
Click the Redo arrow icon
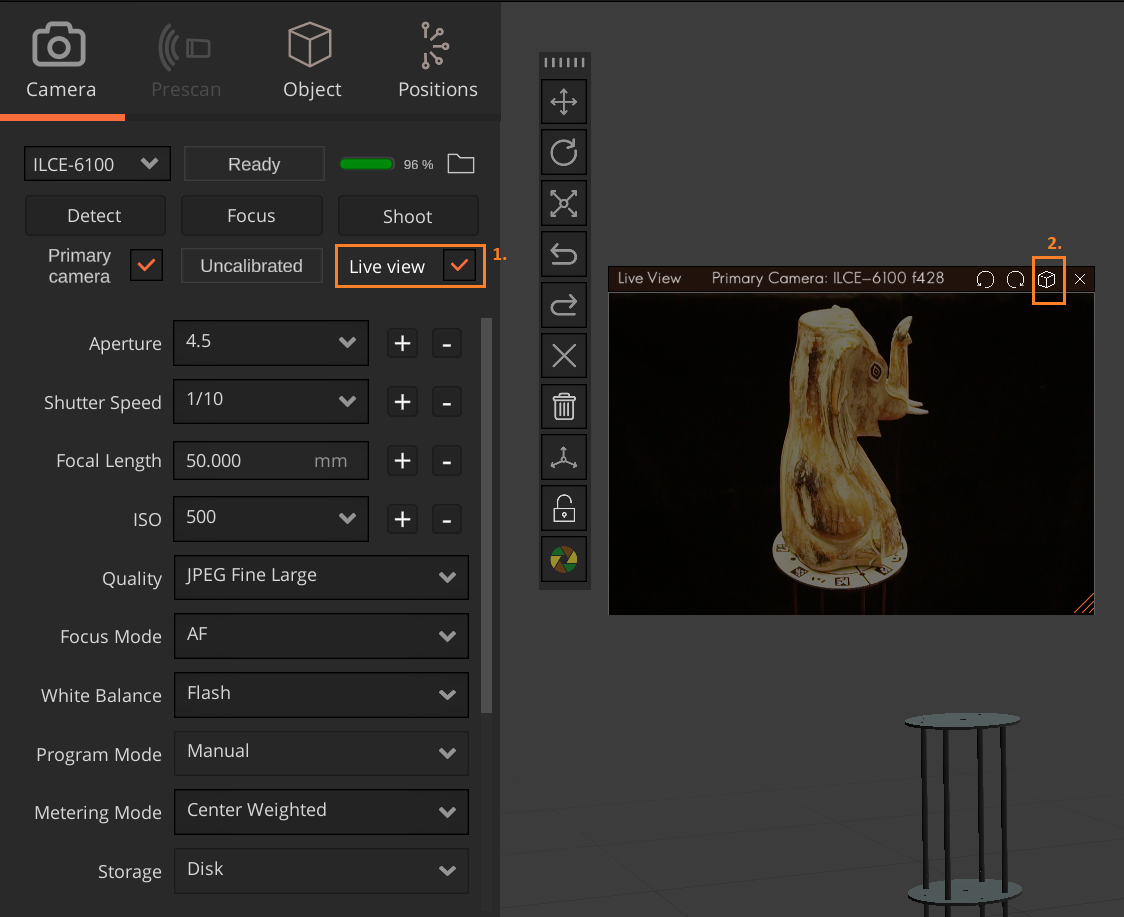coord(564,305)
